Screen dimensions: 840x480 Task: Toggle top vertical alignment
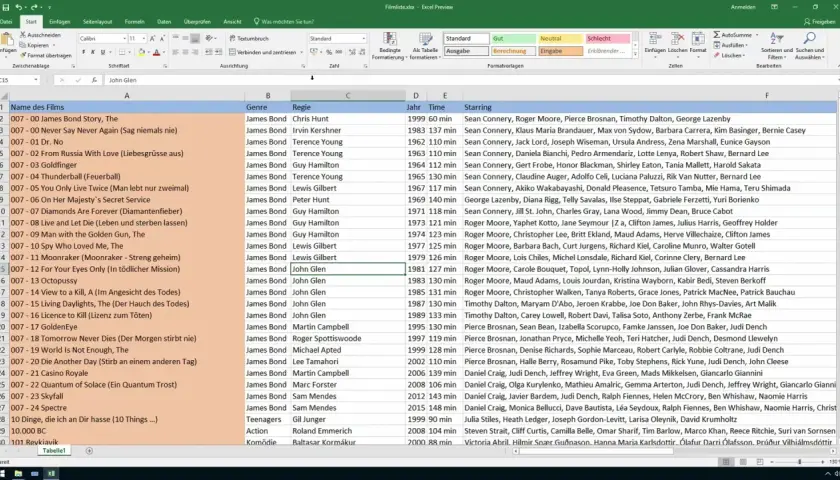176,39
